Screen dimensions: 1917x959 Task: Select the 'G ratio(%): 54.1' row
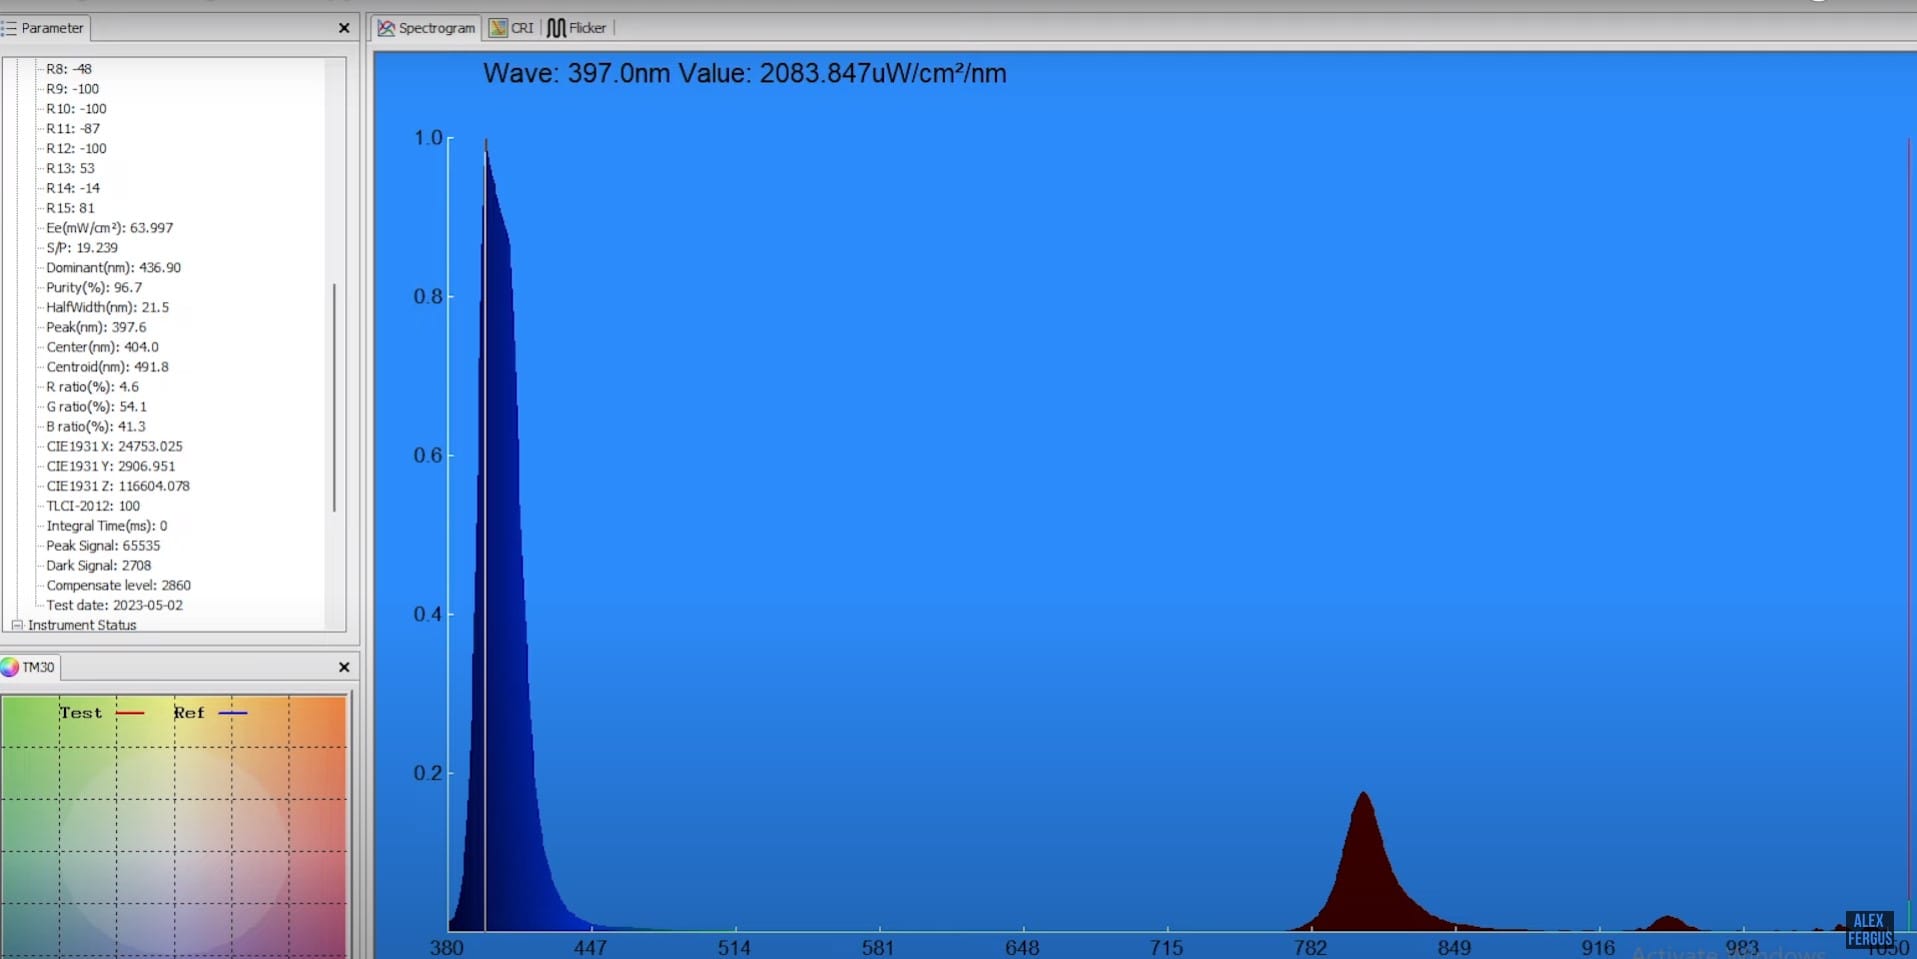tap(96, 407)
